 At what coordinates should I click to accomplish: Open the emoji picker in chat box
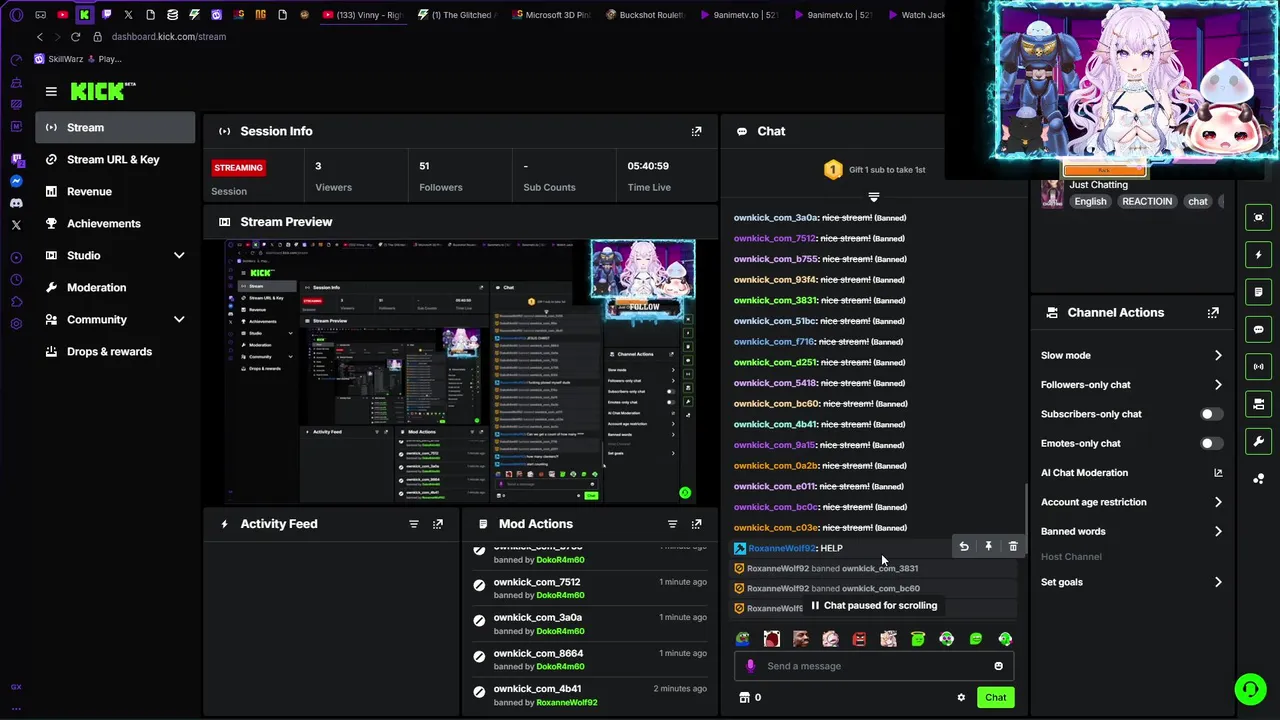pos(998,666)
